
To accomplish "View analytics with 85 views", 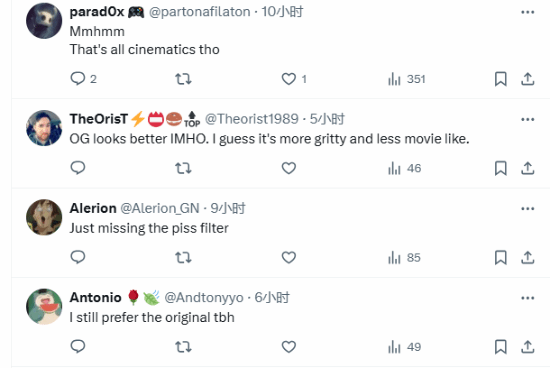I will [404, 257].
